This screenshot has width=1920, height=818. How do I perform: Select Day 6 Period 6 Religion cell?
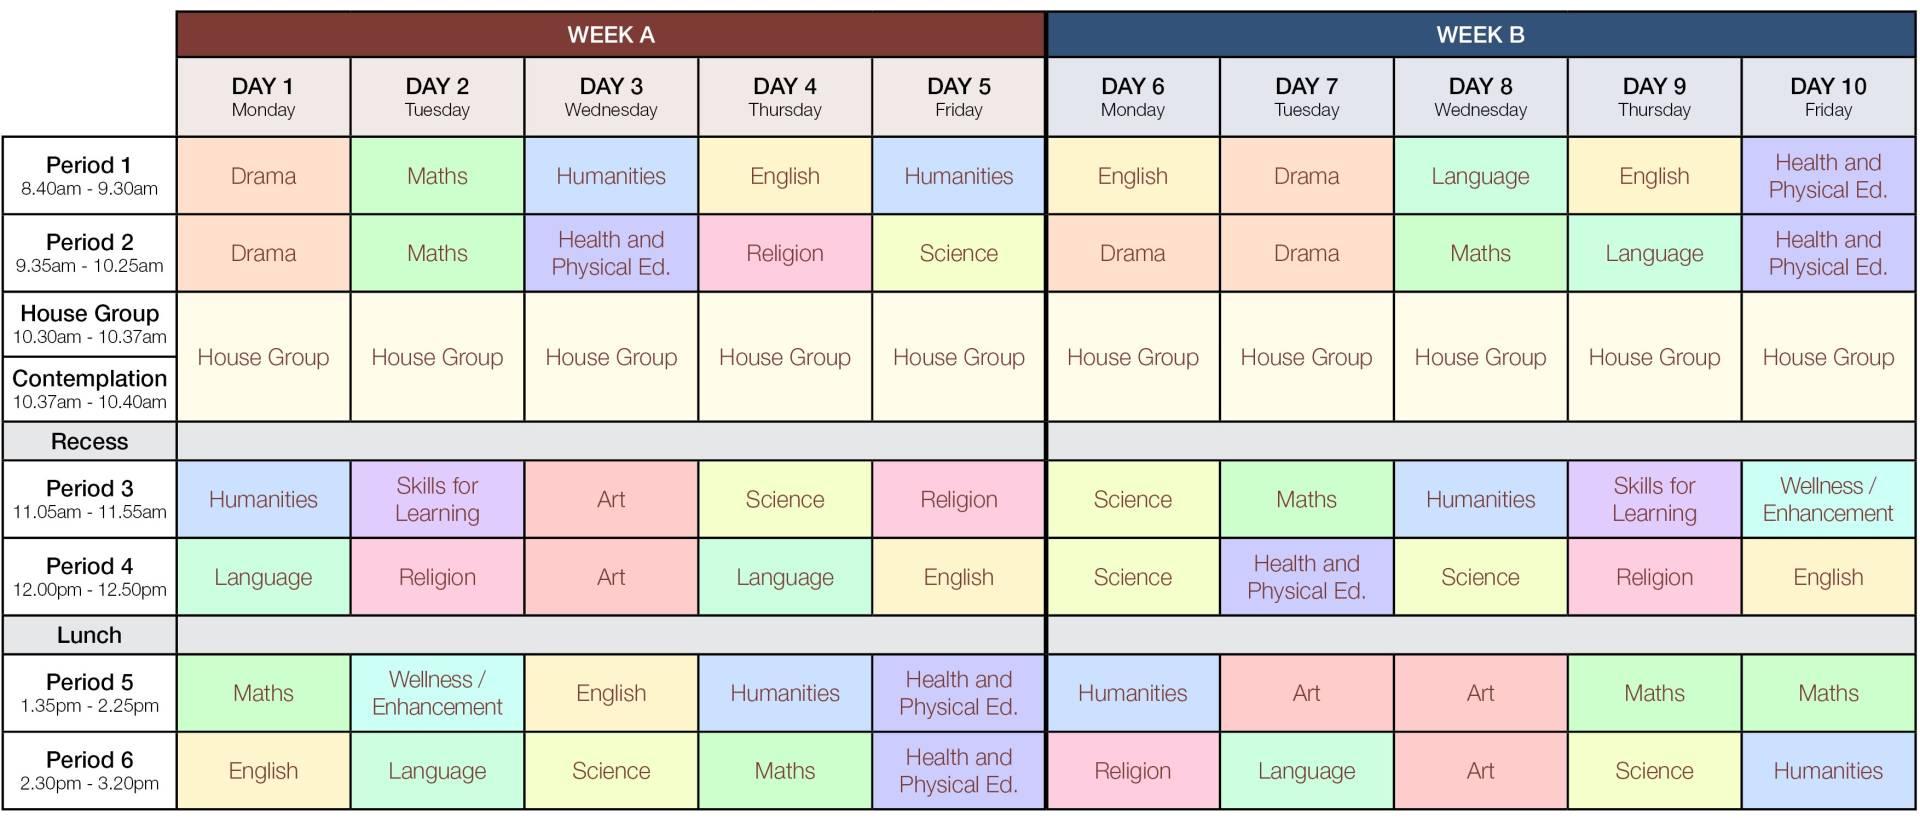point(1132,771)
